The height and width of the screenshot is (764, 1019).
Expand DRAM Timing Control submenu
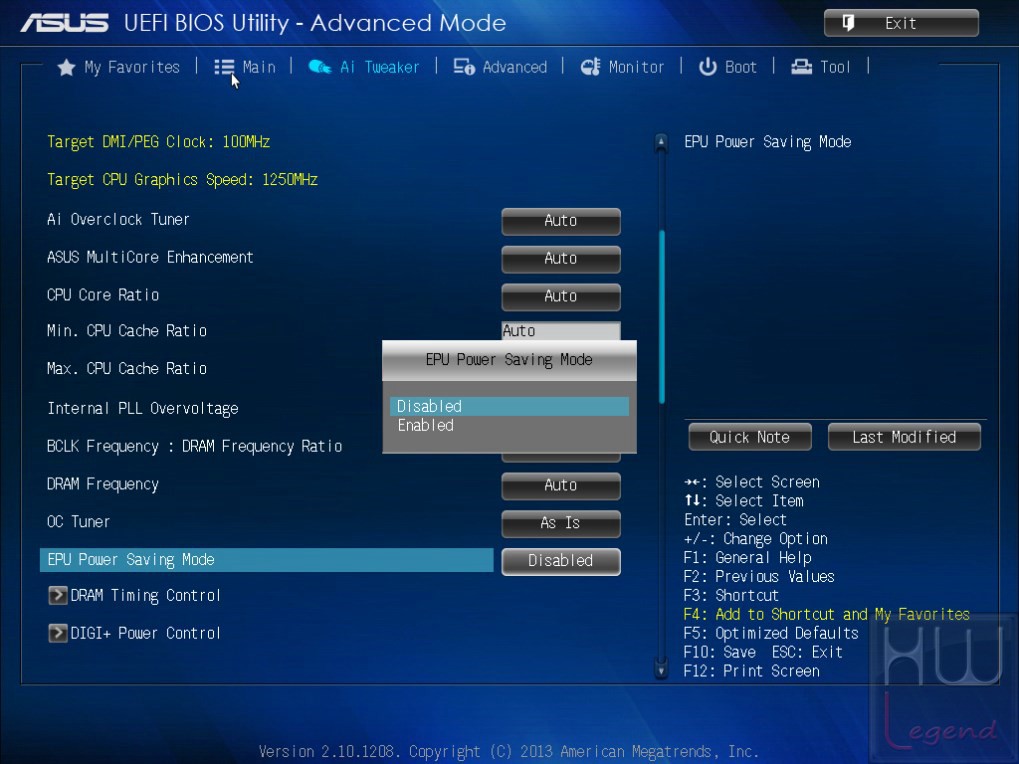[135, 595]
